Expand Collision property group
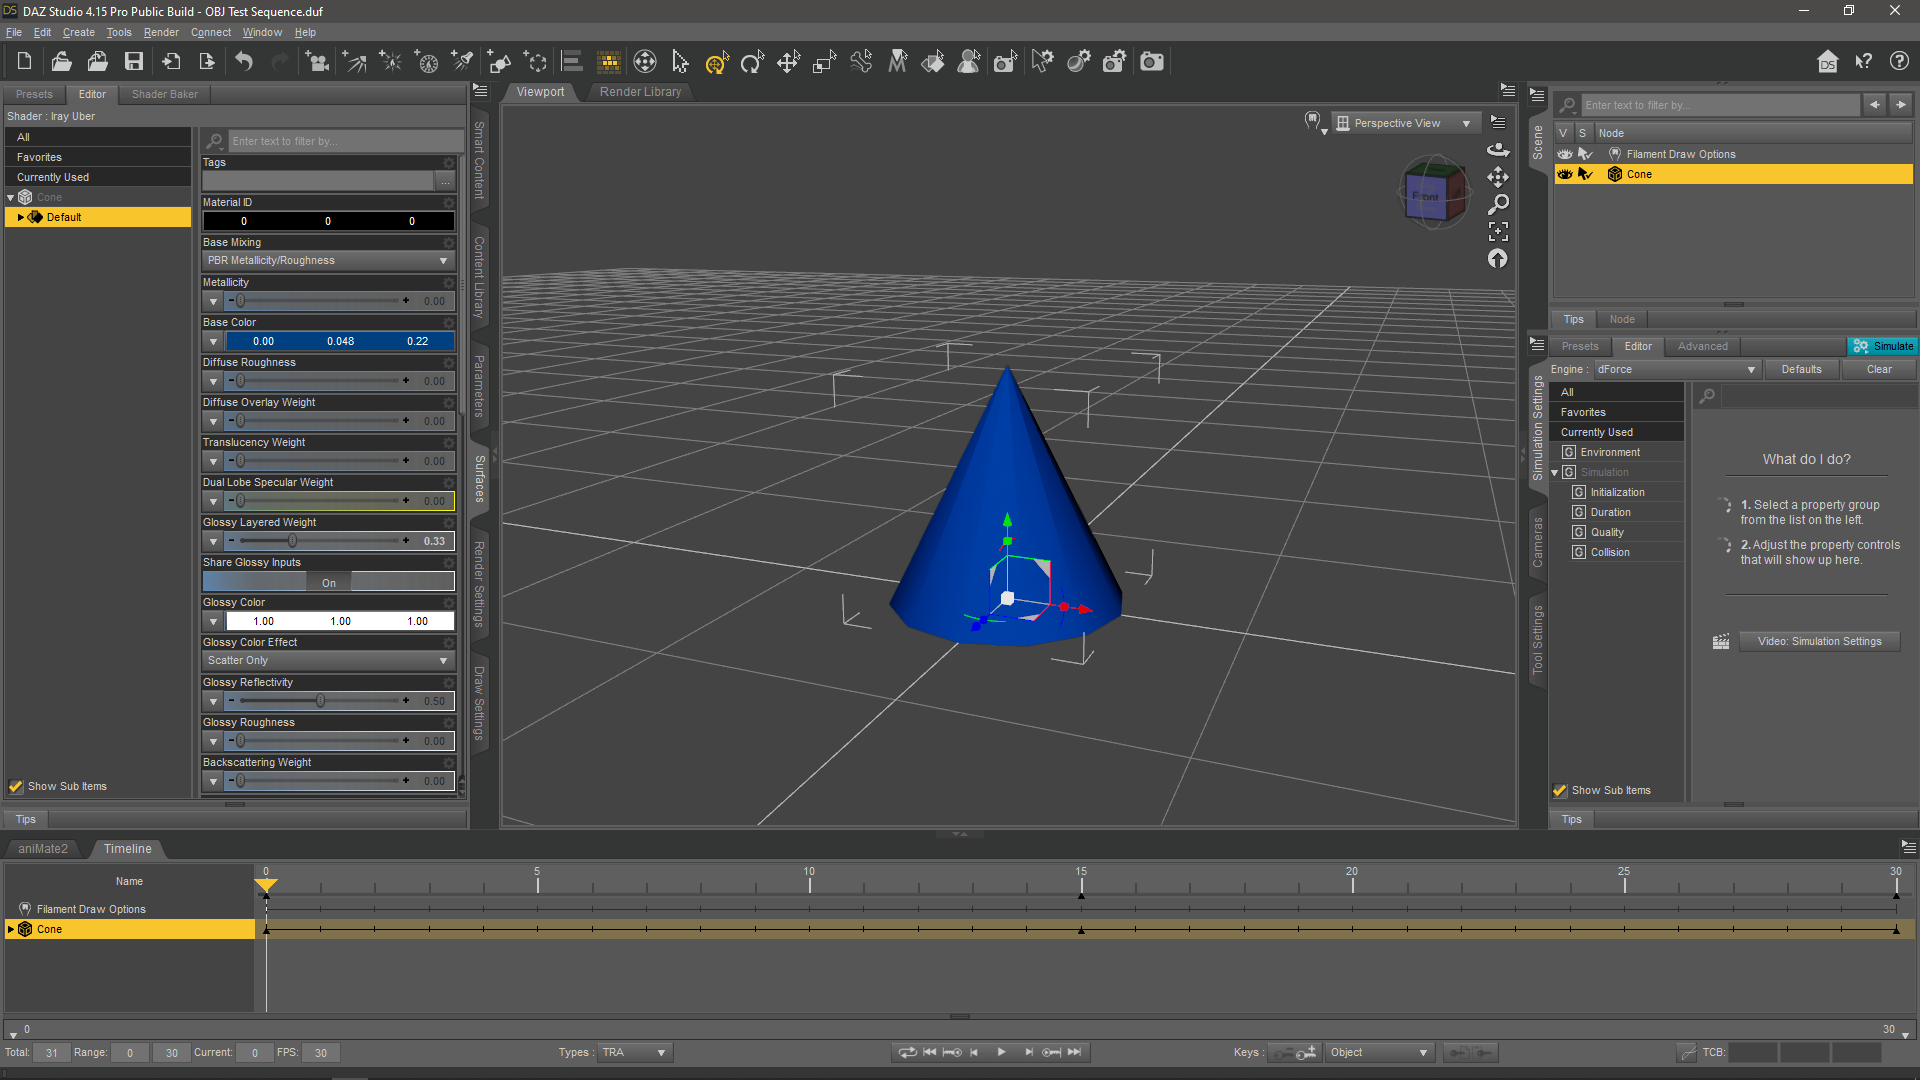Screen dimensions: 1920x1080 click(x=1609, y=551)
